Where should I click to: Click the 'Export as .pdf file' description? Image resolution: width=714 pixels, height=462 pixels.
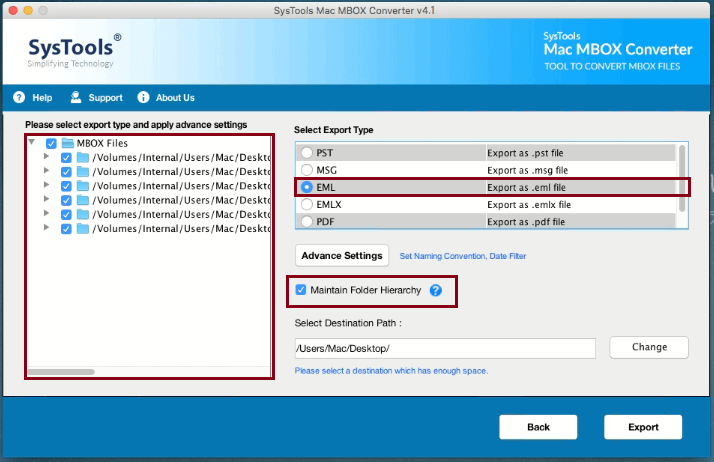point(526,222)
